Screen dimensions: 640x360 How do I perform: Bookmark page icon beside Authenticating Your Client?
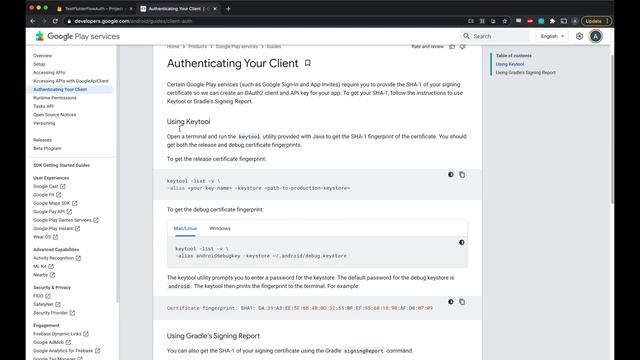[307, 63]
